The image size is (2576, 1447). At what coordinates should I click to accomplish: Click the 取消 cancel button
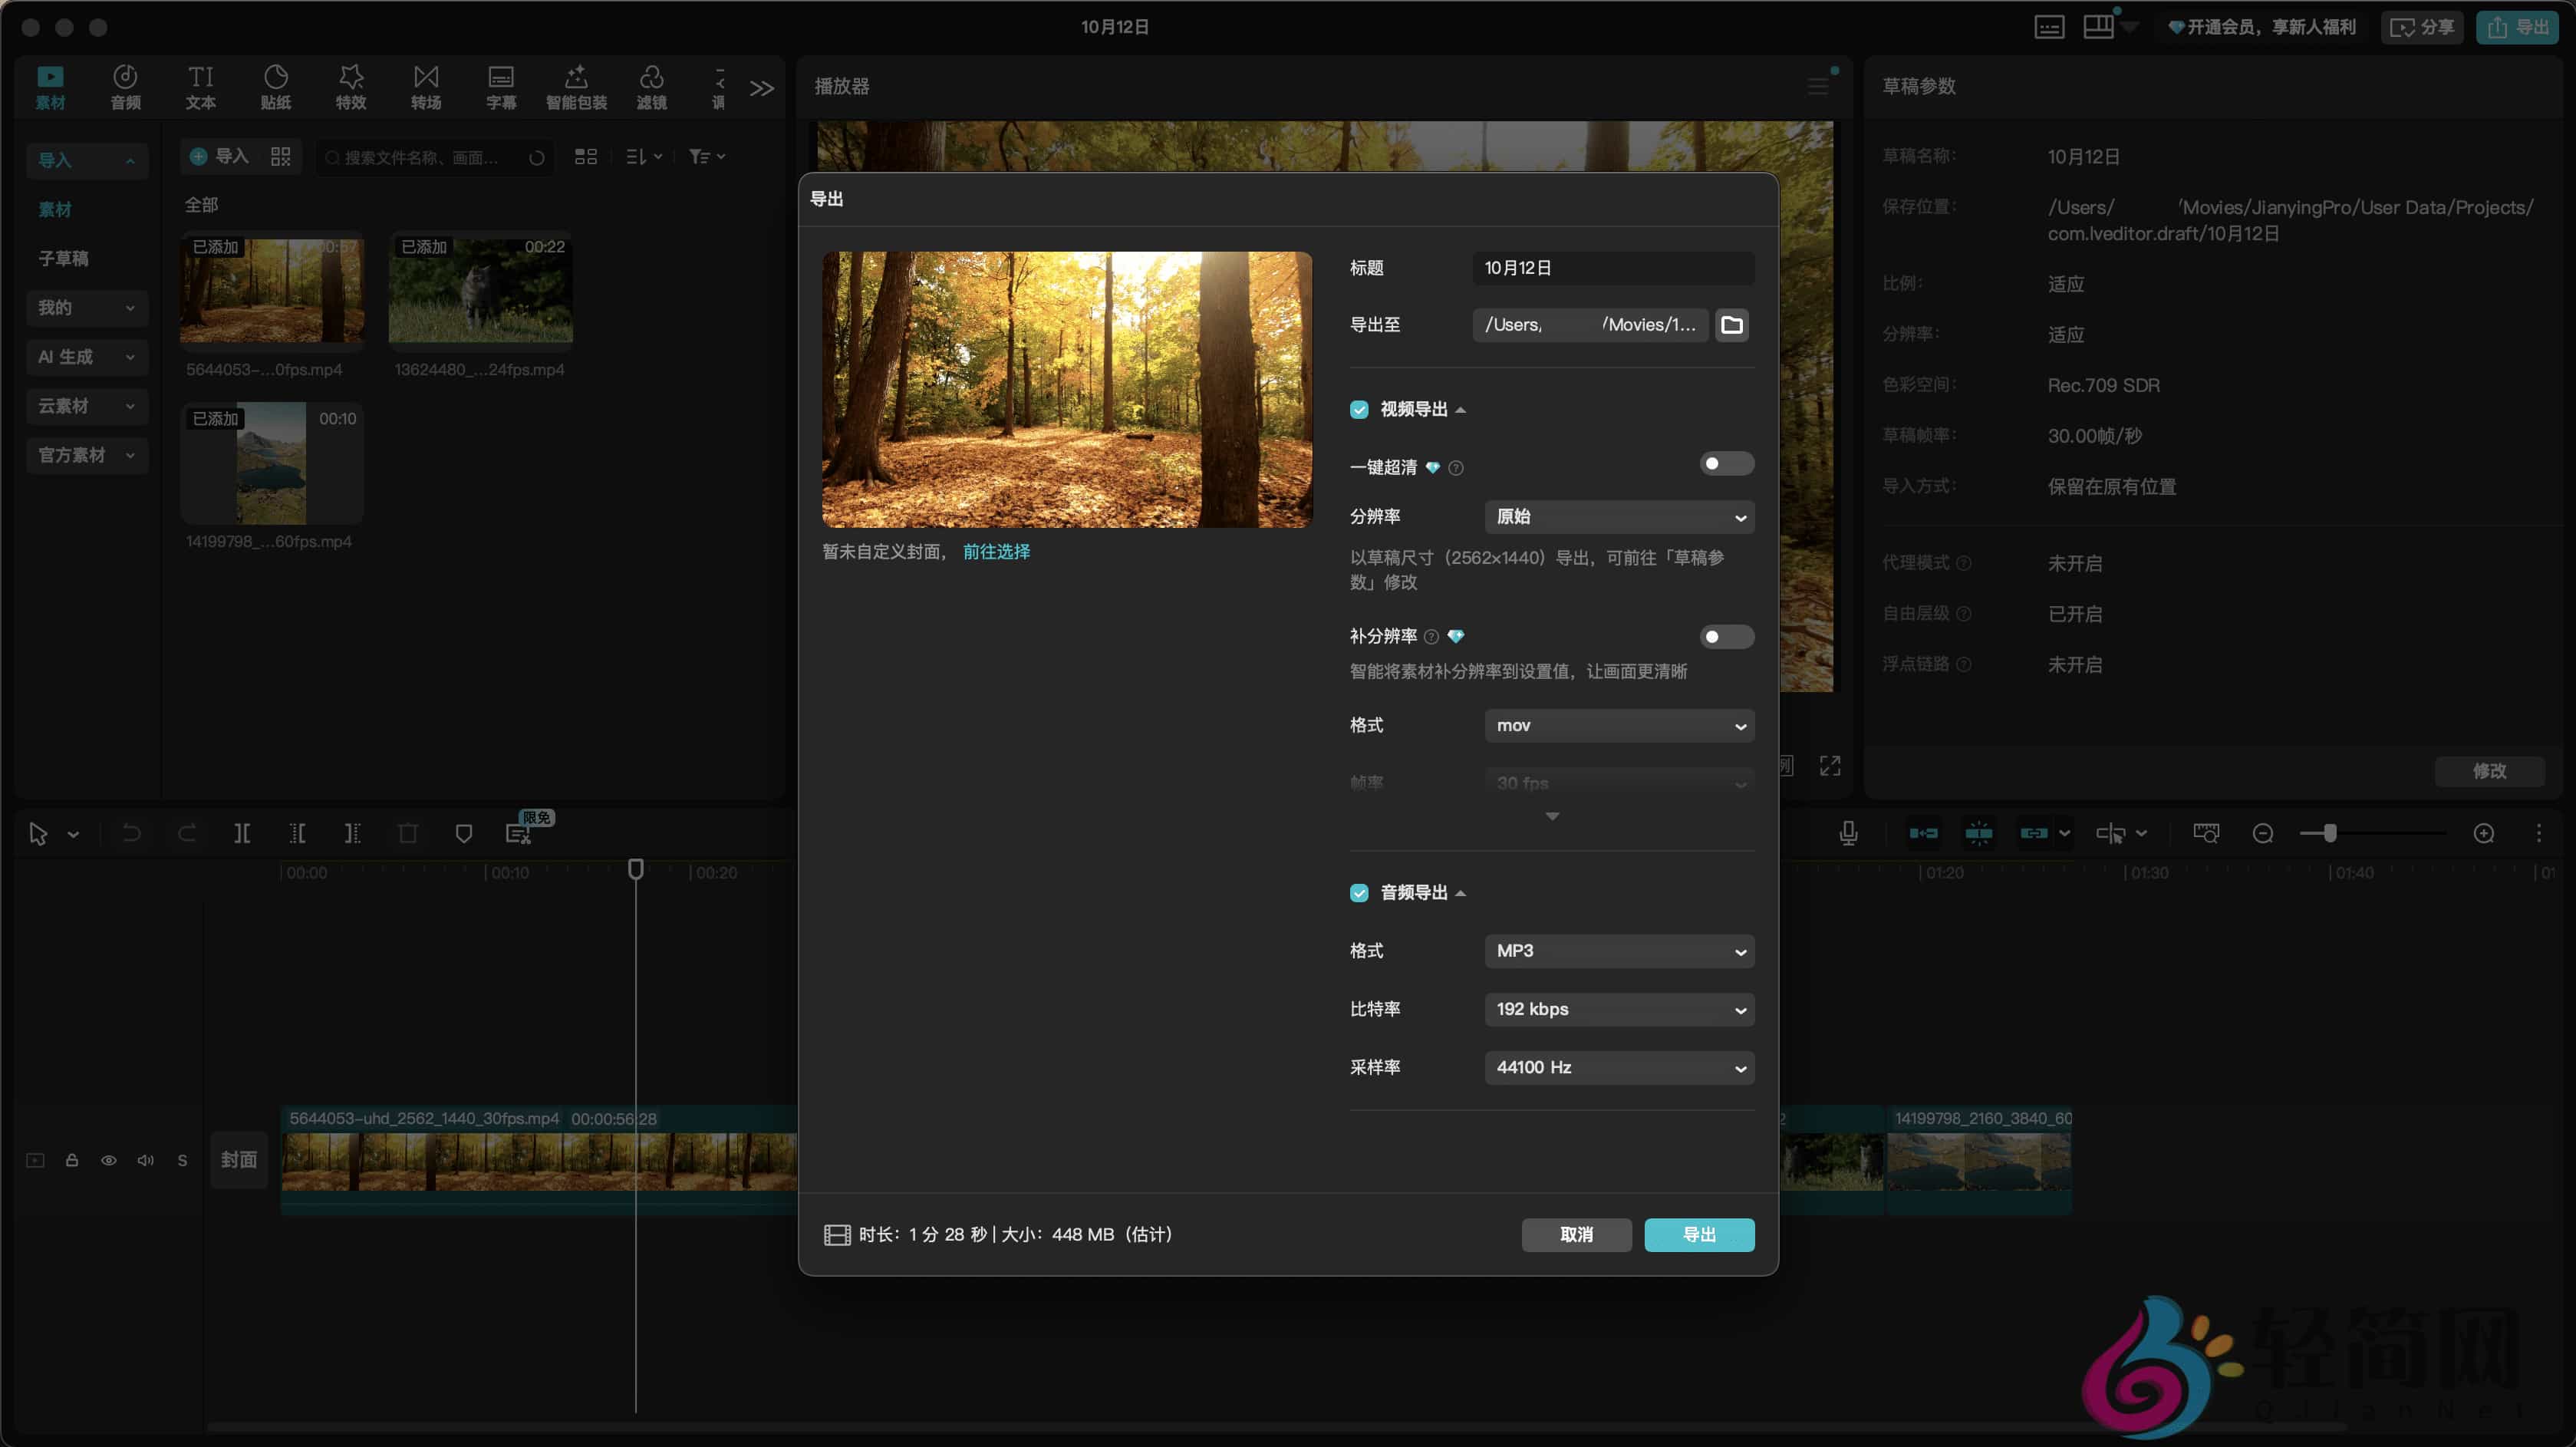click(x=1576, y=1235)
